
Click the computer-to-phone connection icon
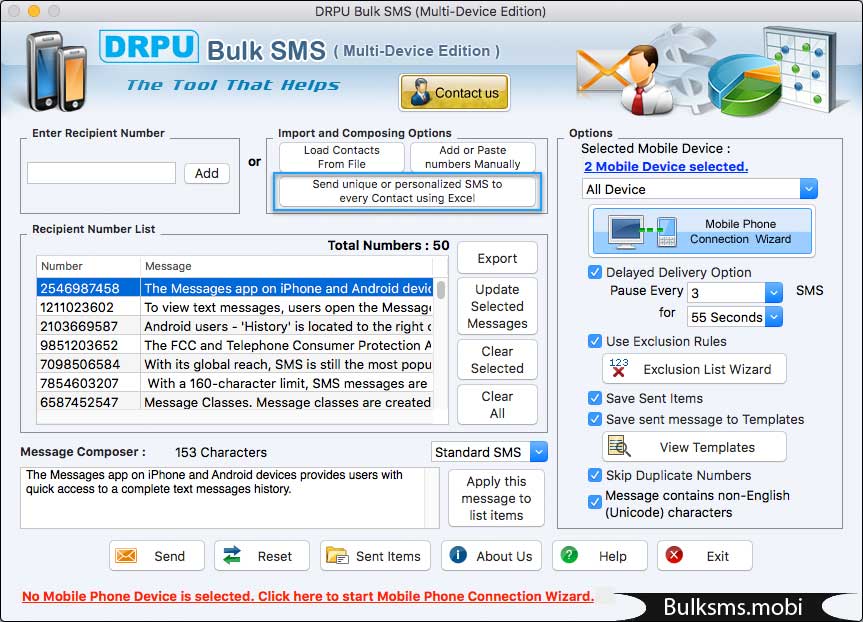click(642, 231)
